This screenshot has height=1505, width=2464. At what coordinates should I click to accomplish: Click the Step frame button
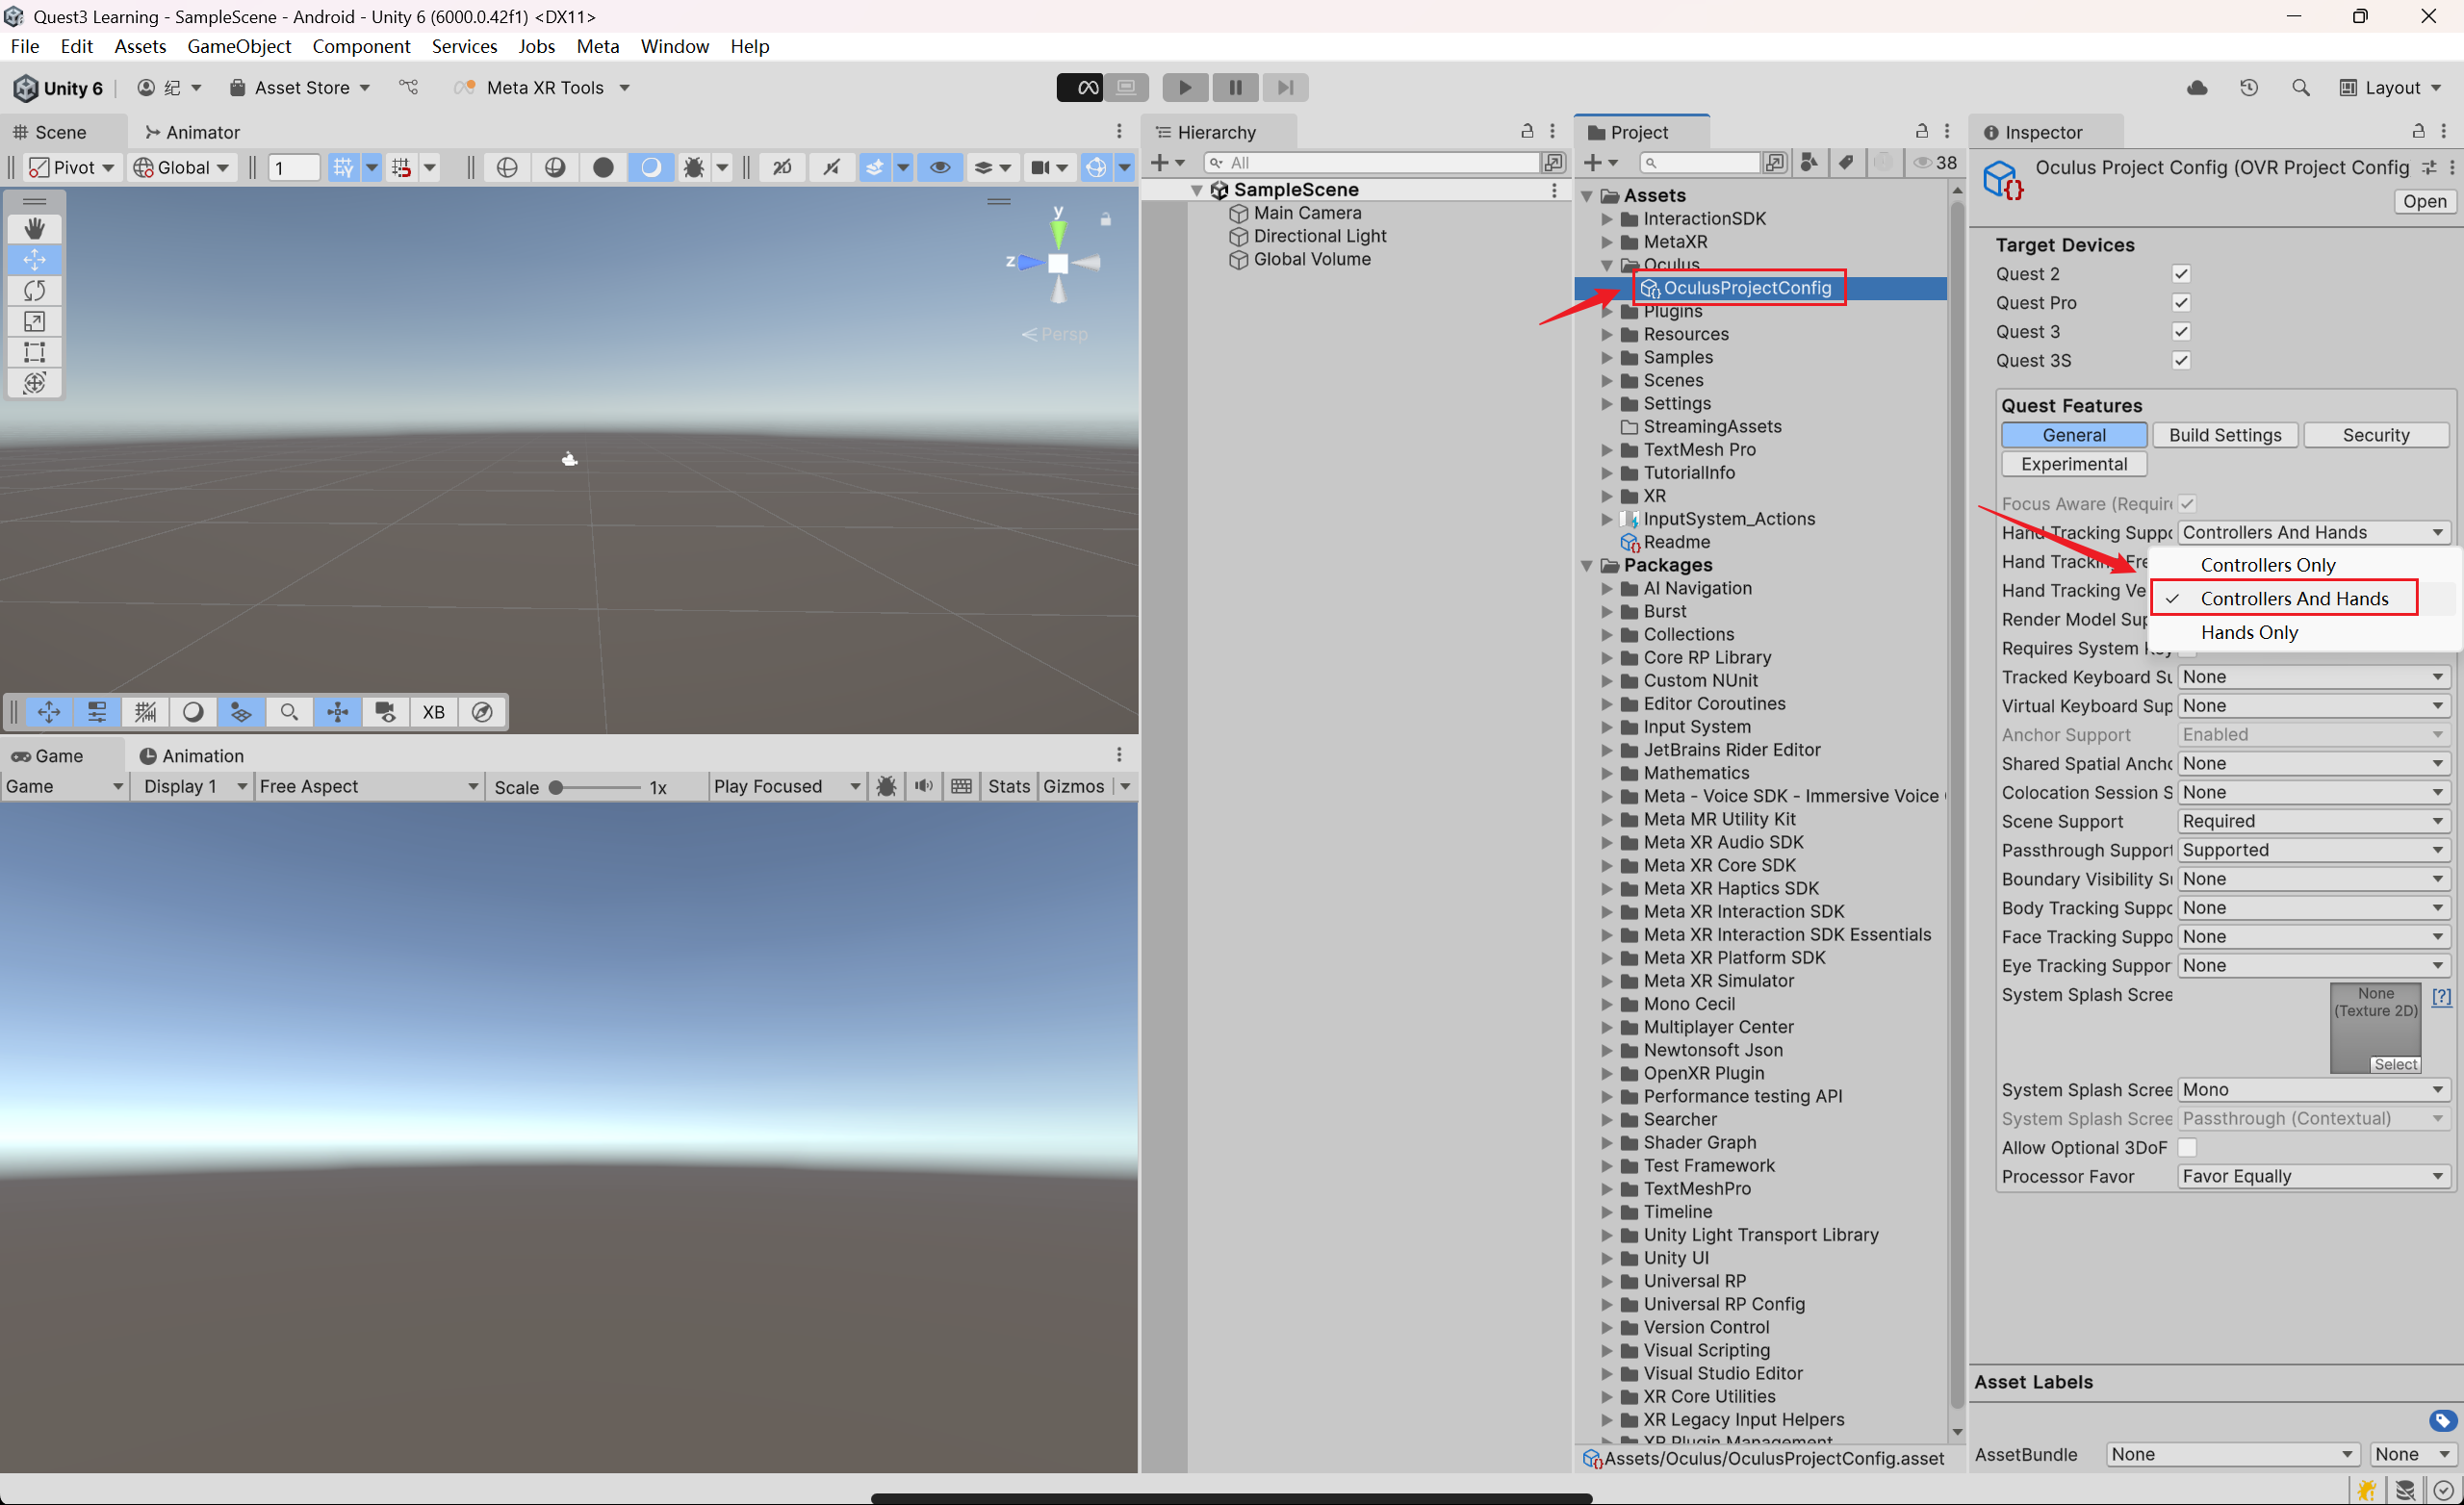pos(1285,88)
